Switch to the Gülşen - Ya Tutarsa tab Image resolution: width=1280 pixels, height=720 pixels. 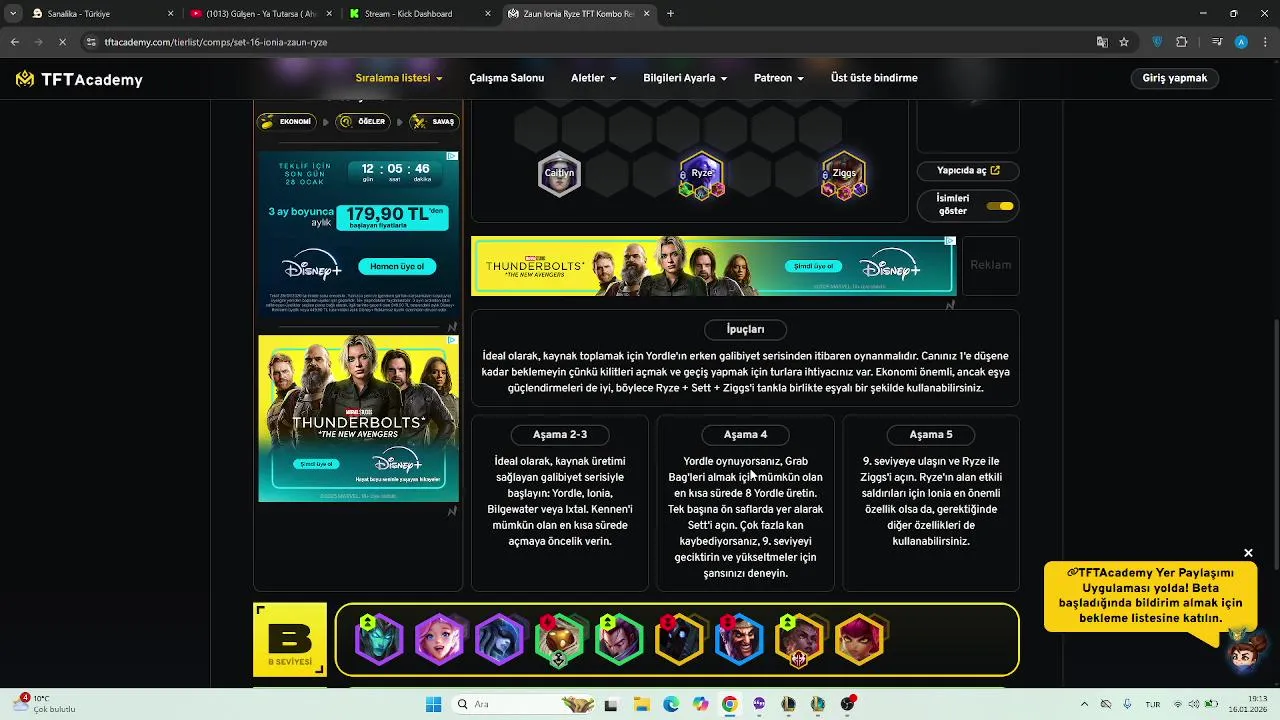[260, 14]
